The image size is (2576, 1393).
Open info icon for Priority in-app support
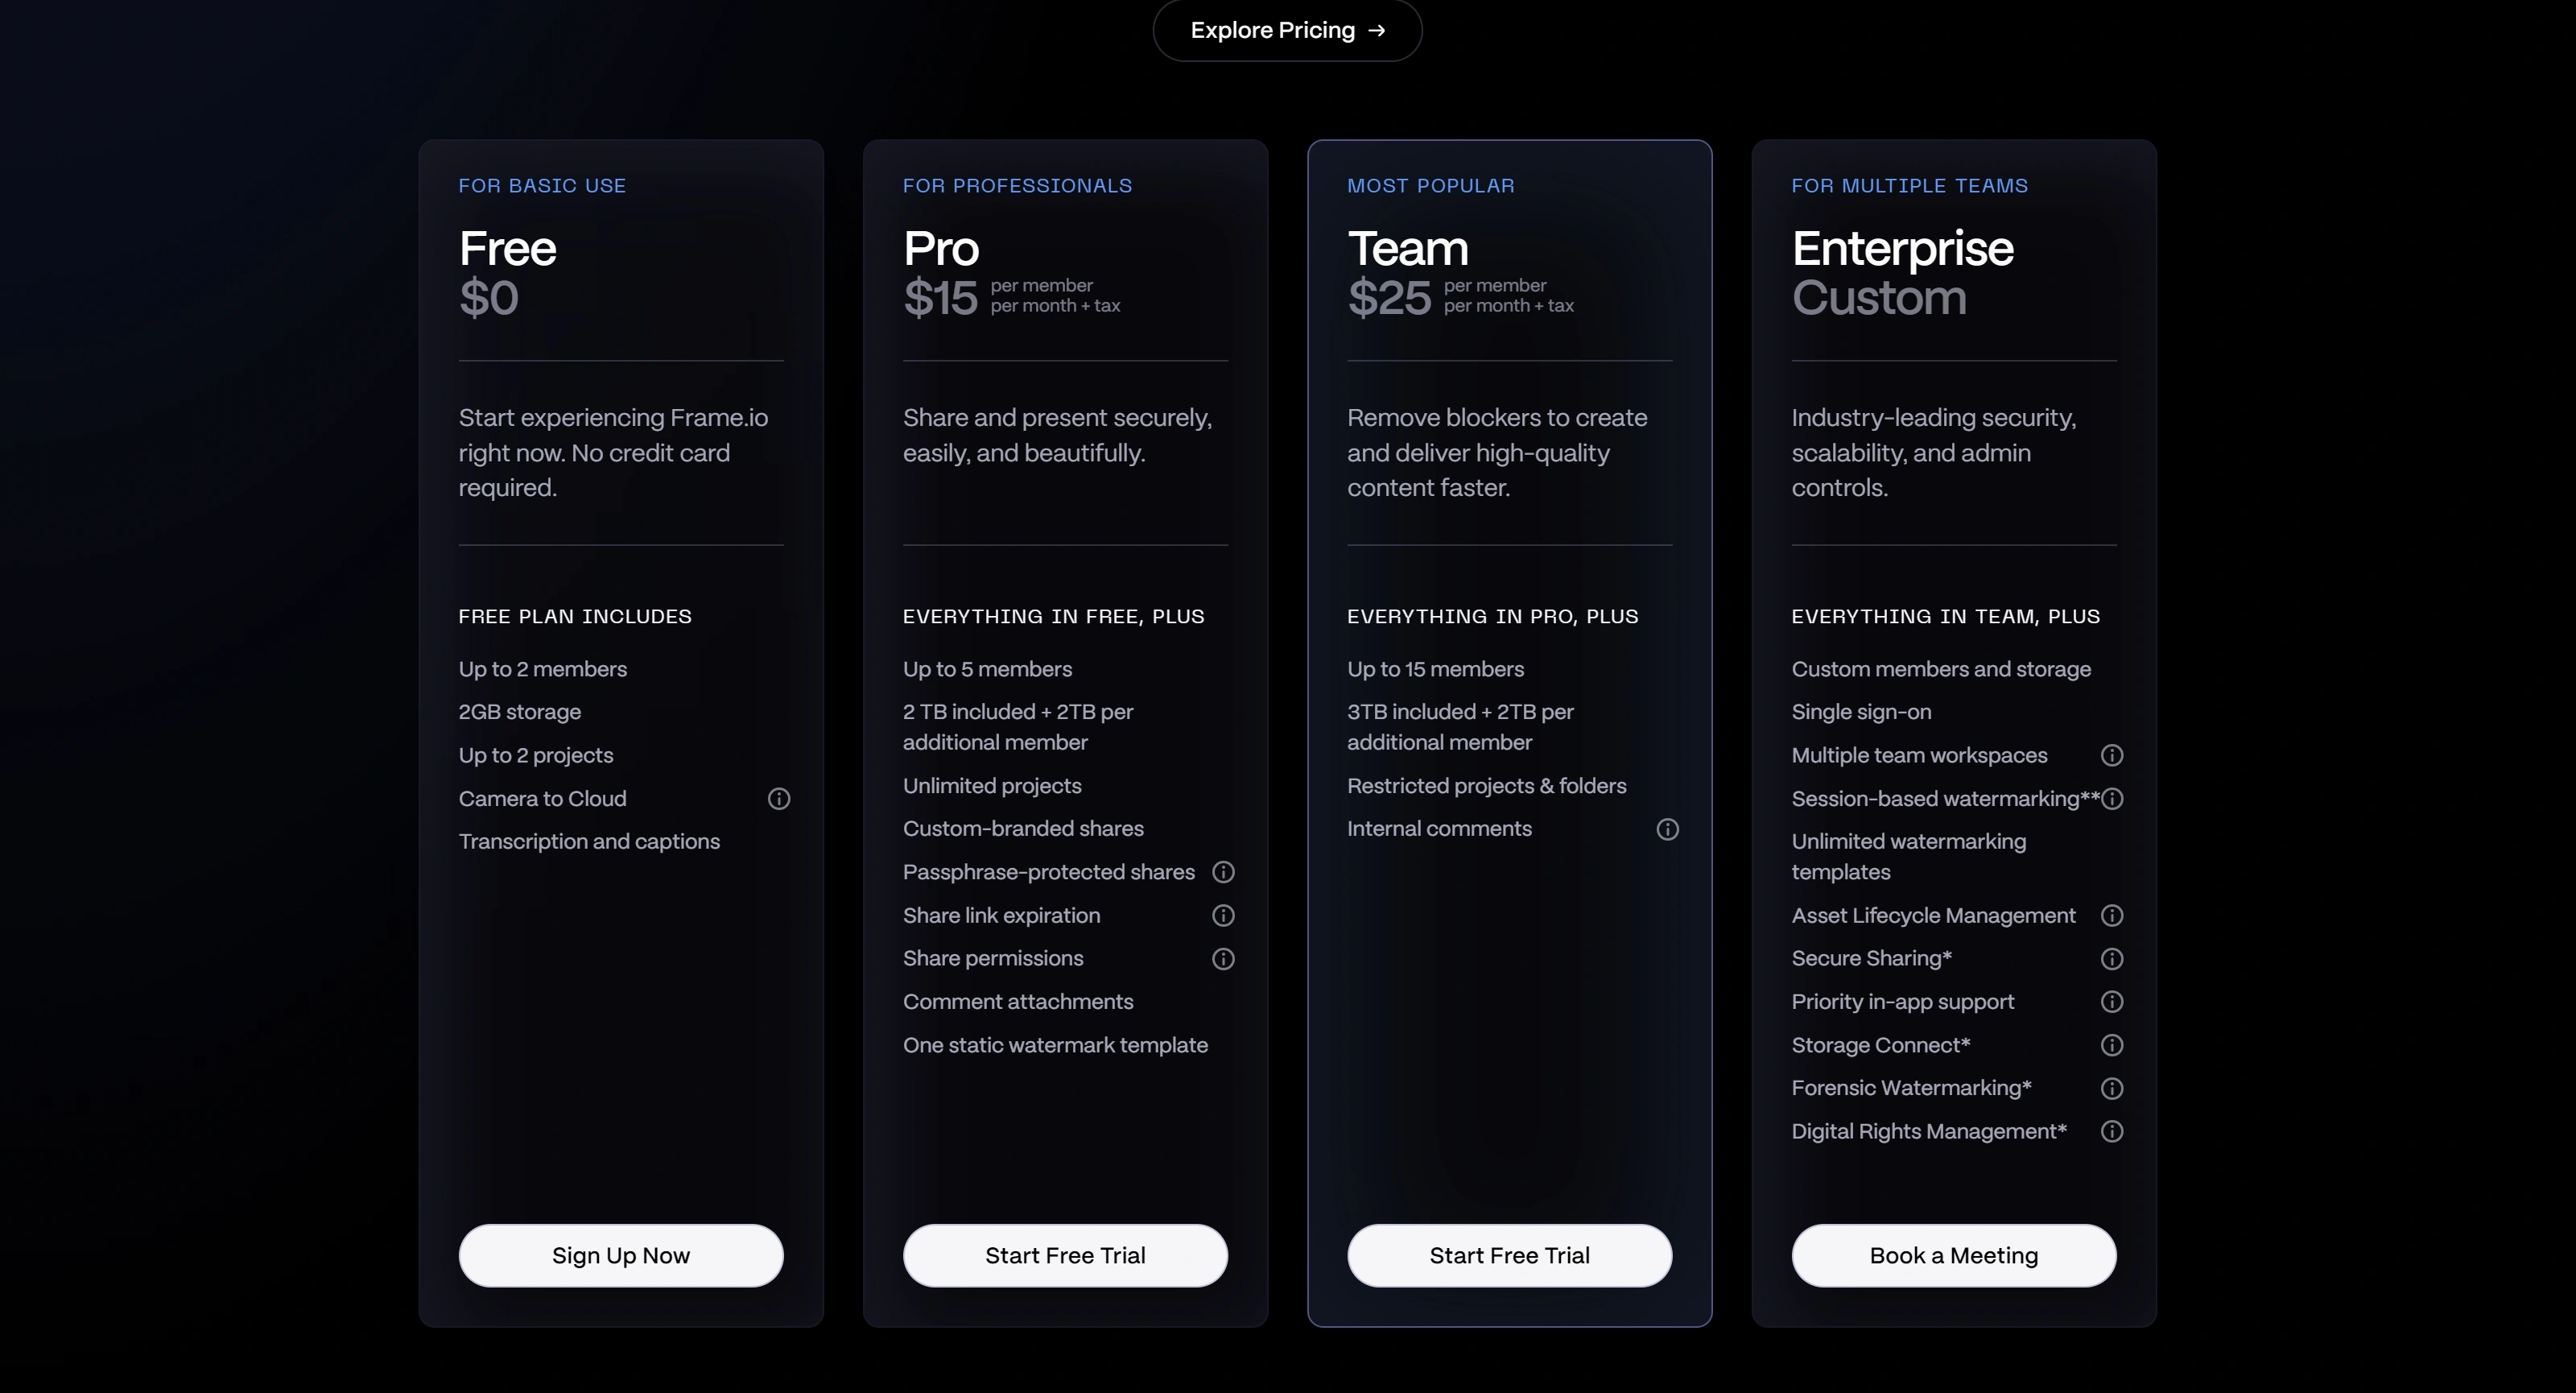[2112, 1002]
